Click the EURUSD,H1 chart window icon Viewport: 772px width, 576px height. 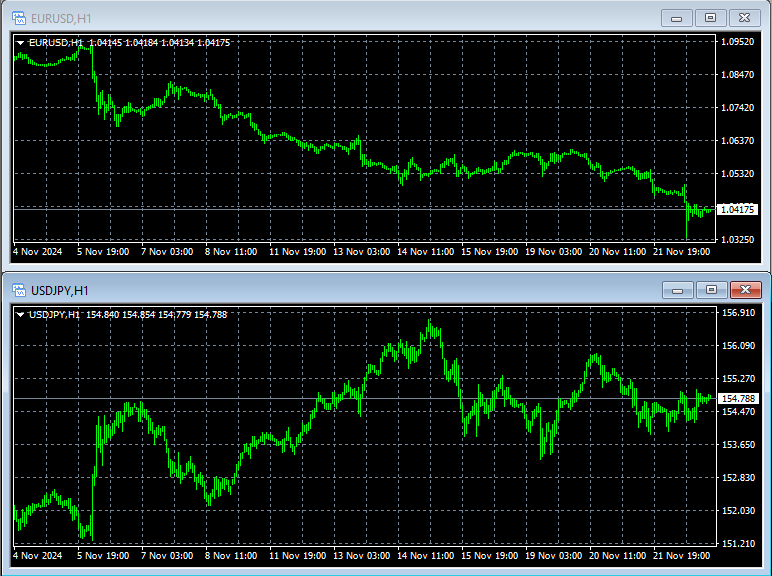(19, 19)
